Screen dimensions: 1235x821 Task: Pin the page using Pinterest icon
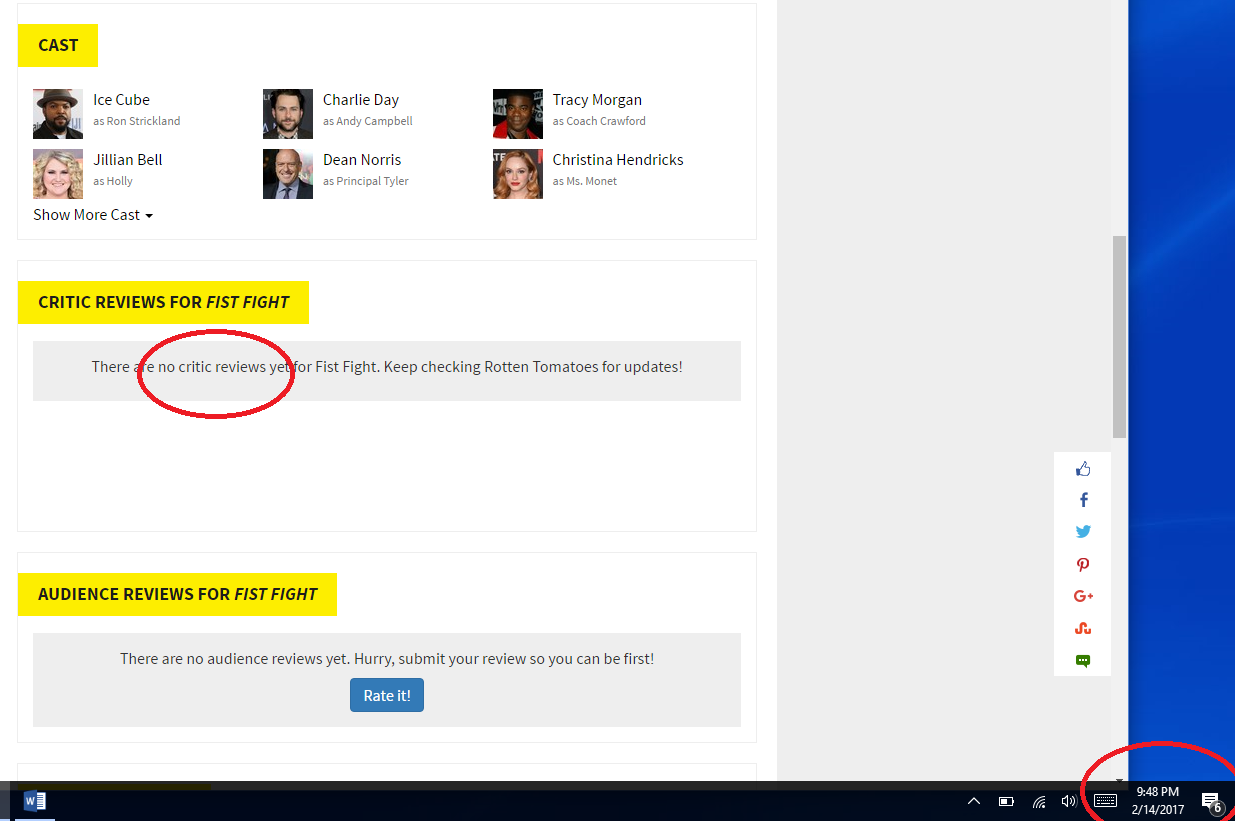tap(1083, 564)
